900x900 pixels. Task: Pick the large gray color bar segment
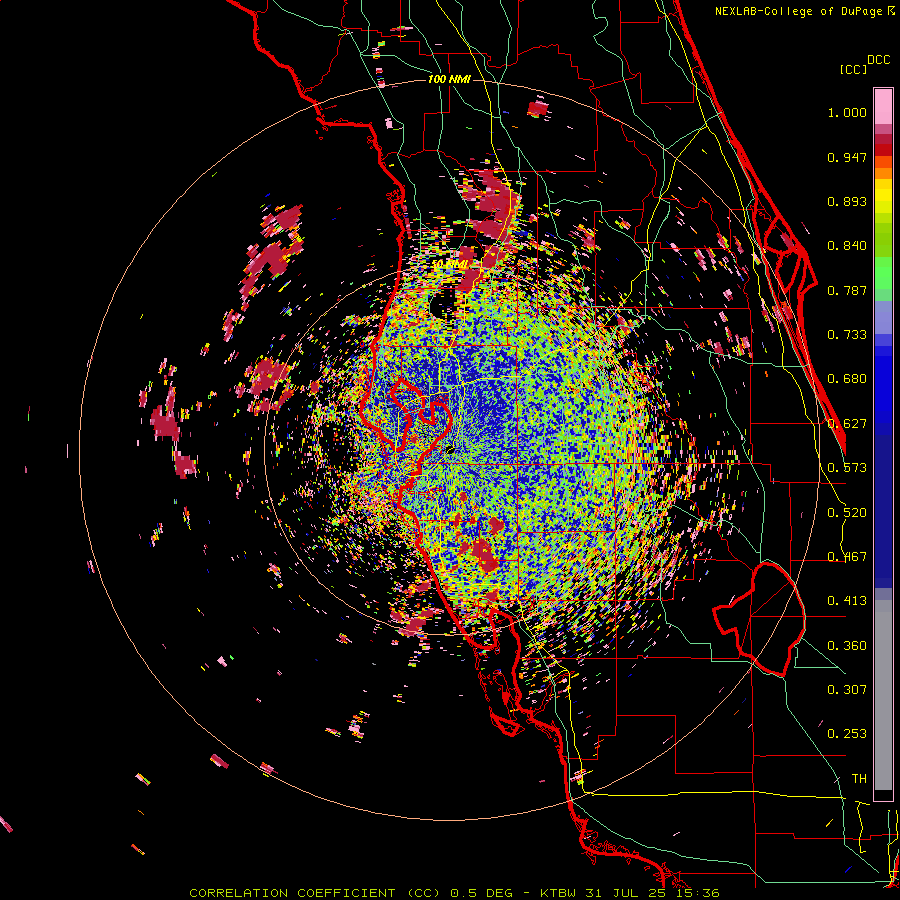point(883,695)
